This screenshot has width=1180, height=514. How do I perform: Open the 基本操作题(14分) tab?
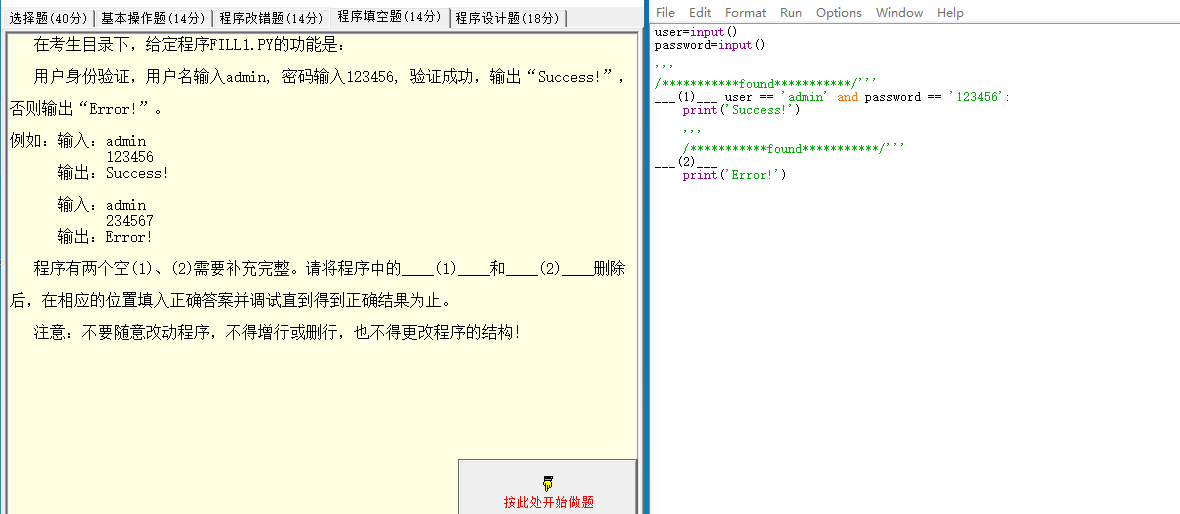click(154, 18)
